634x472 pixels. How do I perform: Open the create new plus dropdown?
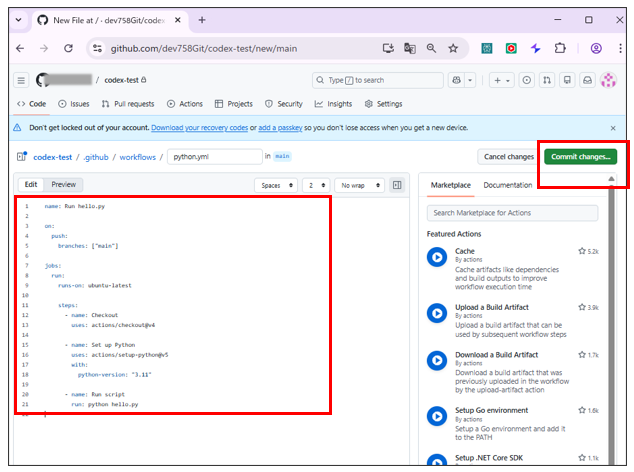click(502, 80)
